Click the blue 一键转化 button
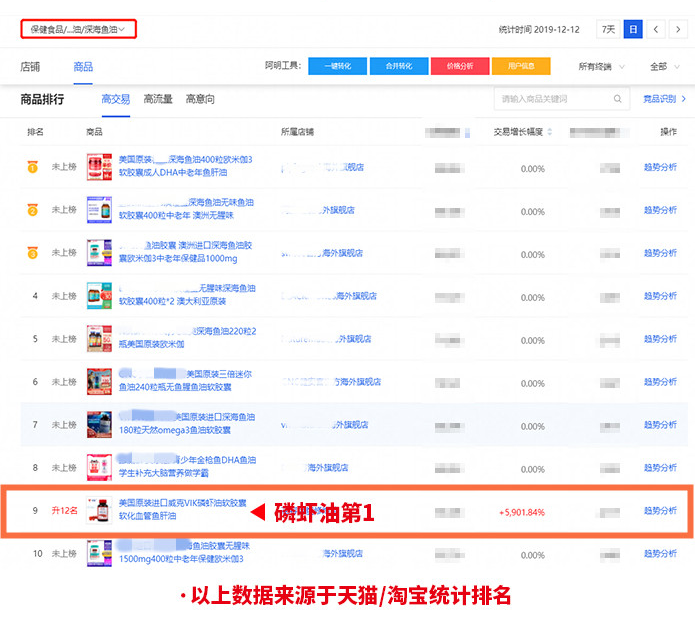The width and height of the screenshot is (696, 621). (x=337, y=67)
